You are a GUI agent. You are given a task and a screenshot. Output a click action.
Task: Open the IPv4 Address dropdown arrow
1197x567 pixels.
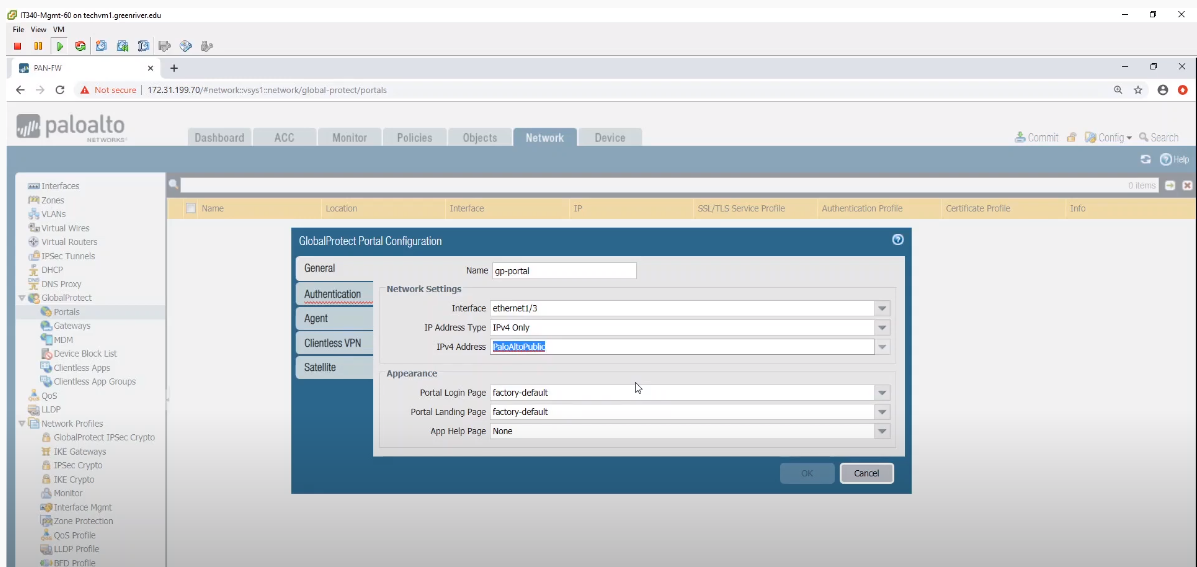click(882, 346)
